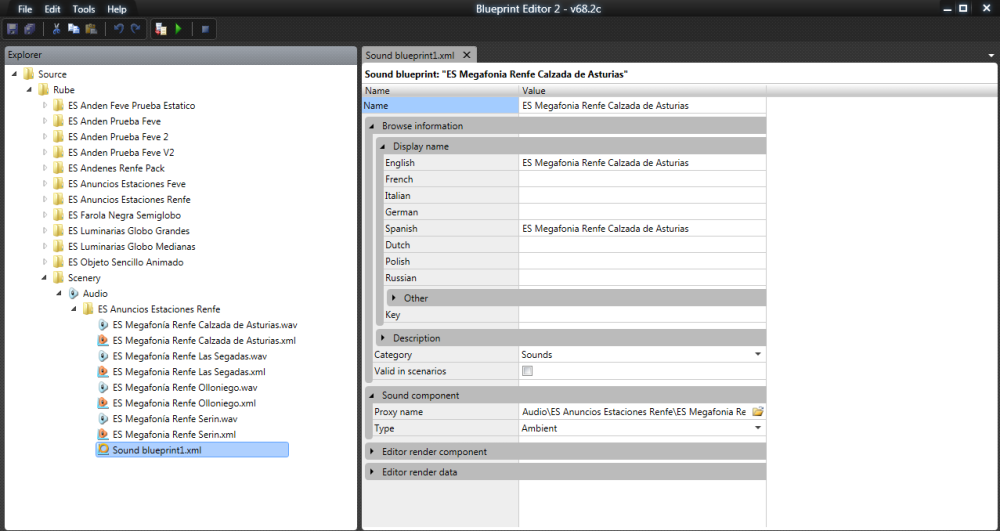
Task: Collapse the Browse information section
Action: pyautogui.click(x=372, y=126)
